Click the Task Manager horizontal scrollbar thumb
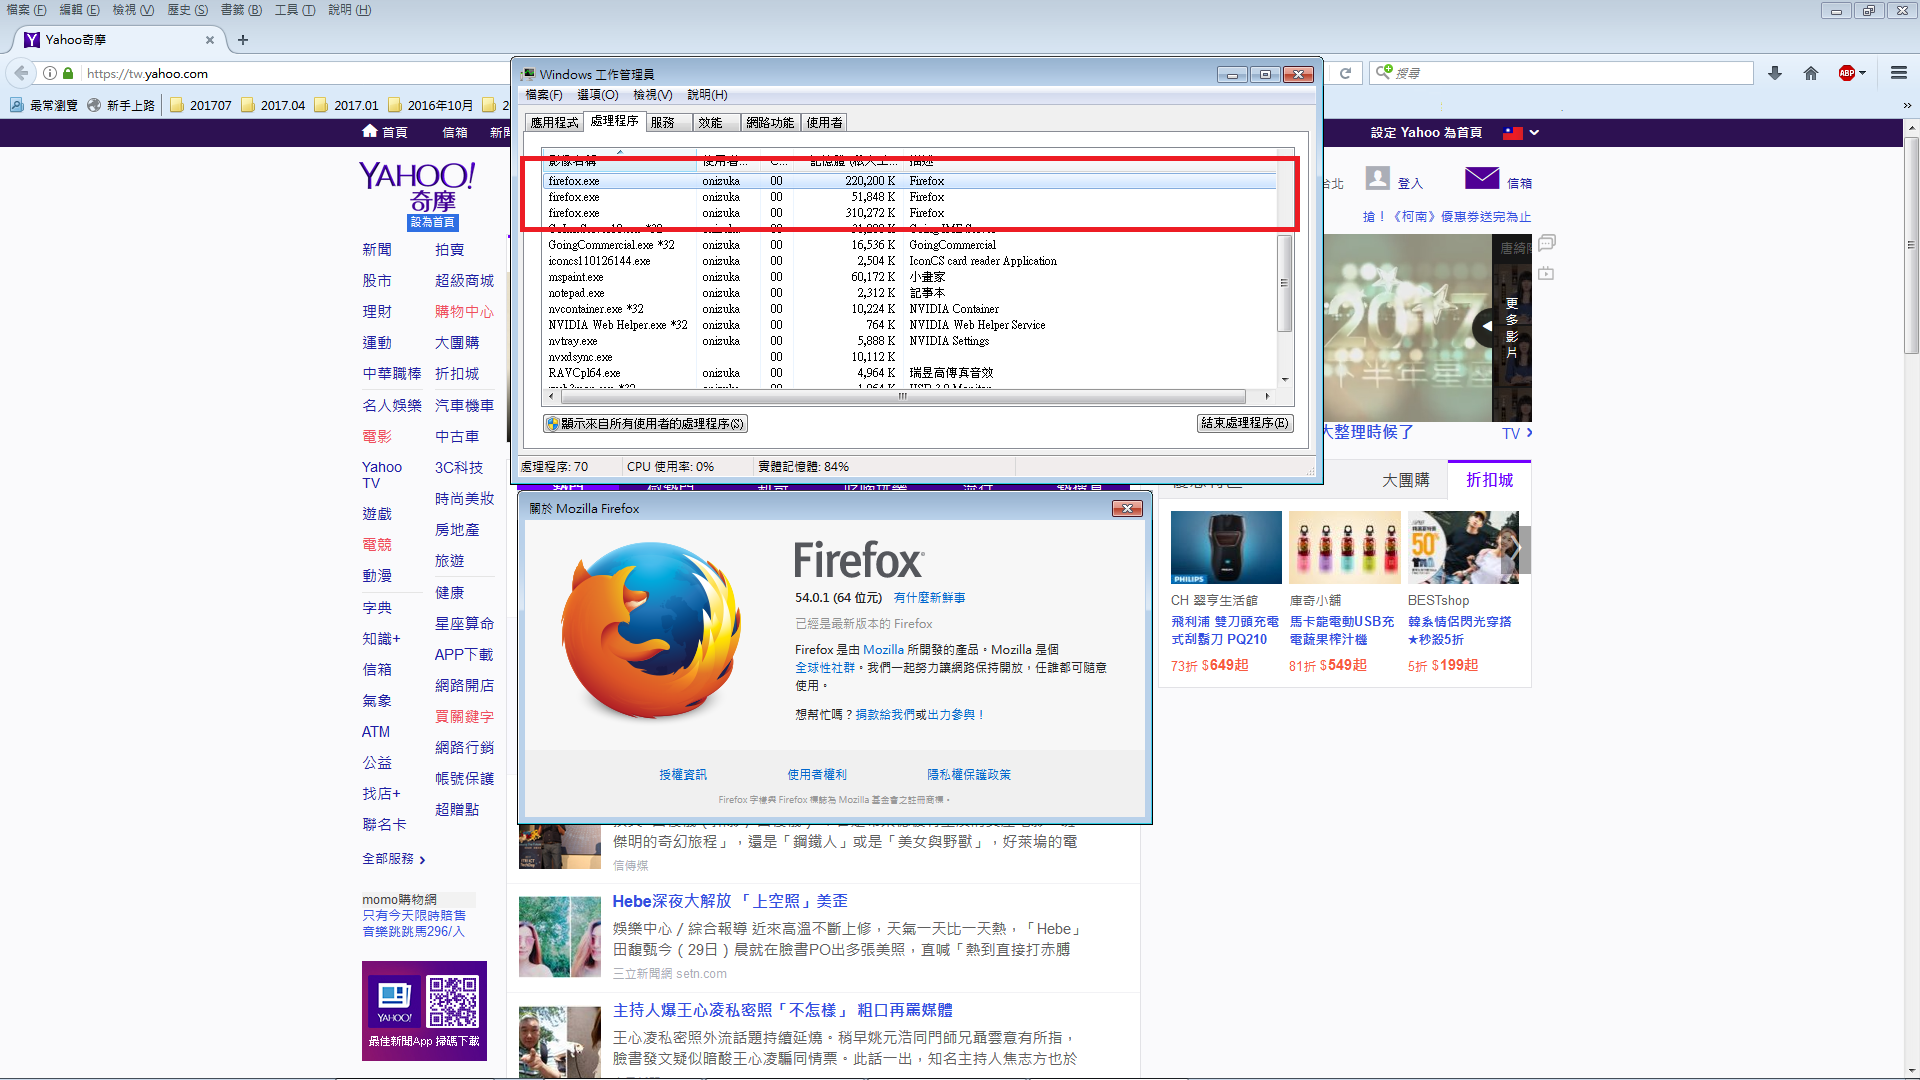Screen dimensions: 1920x1080 pos(903,396)
